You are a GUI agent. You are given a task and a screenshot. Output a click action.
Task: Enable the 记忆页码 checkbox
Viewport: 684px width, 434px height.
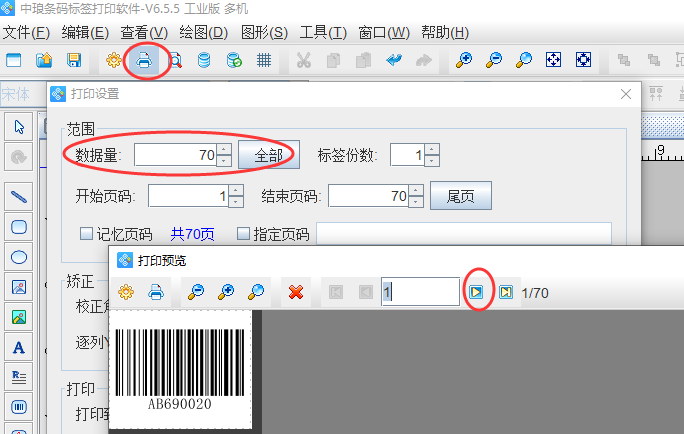pyautogui.click(x=86, y=234)
